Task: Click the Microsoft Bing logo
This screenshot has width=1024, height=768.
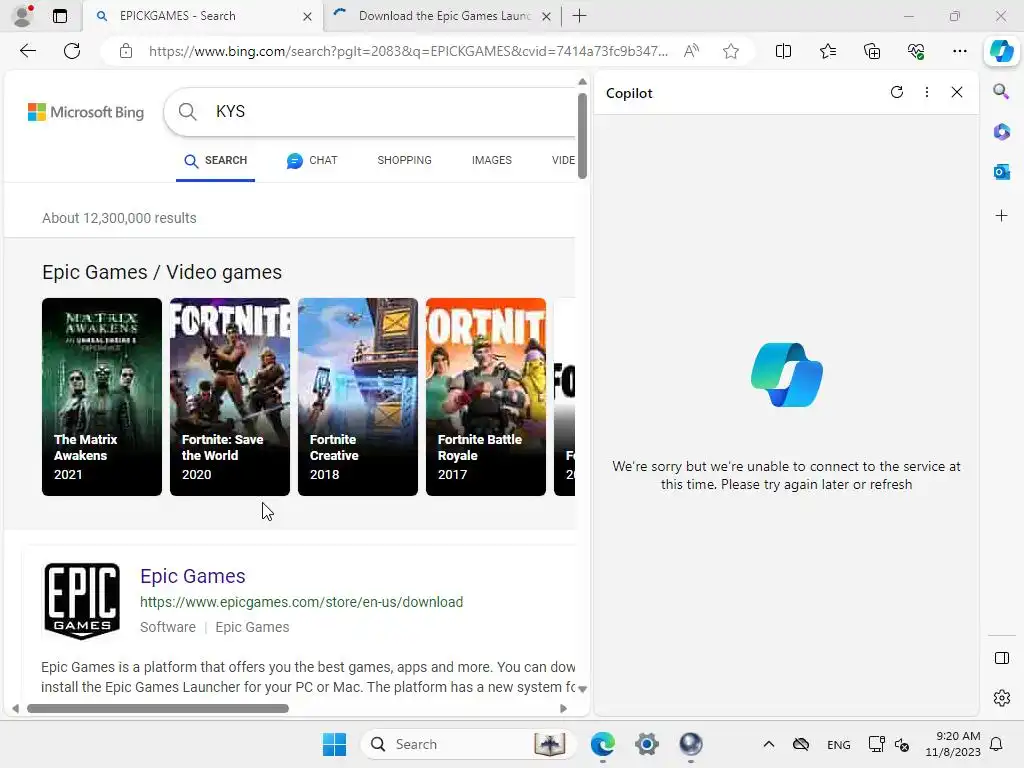Action: pos(86,112)
